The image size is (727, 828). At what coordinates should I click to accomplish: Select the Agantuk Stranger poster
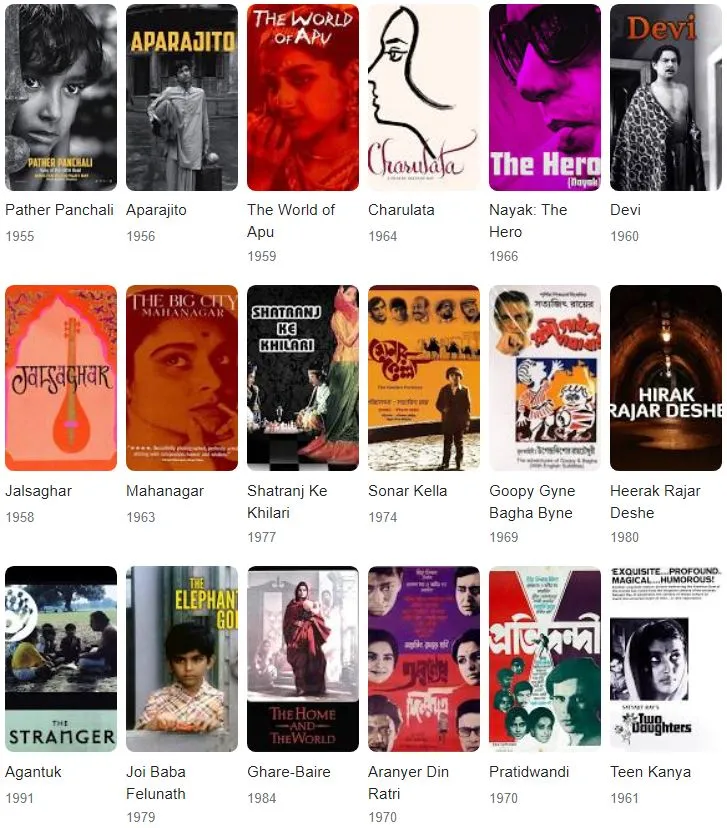point(61,658)
